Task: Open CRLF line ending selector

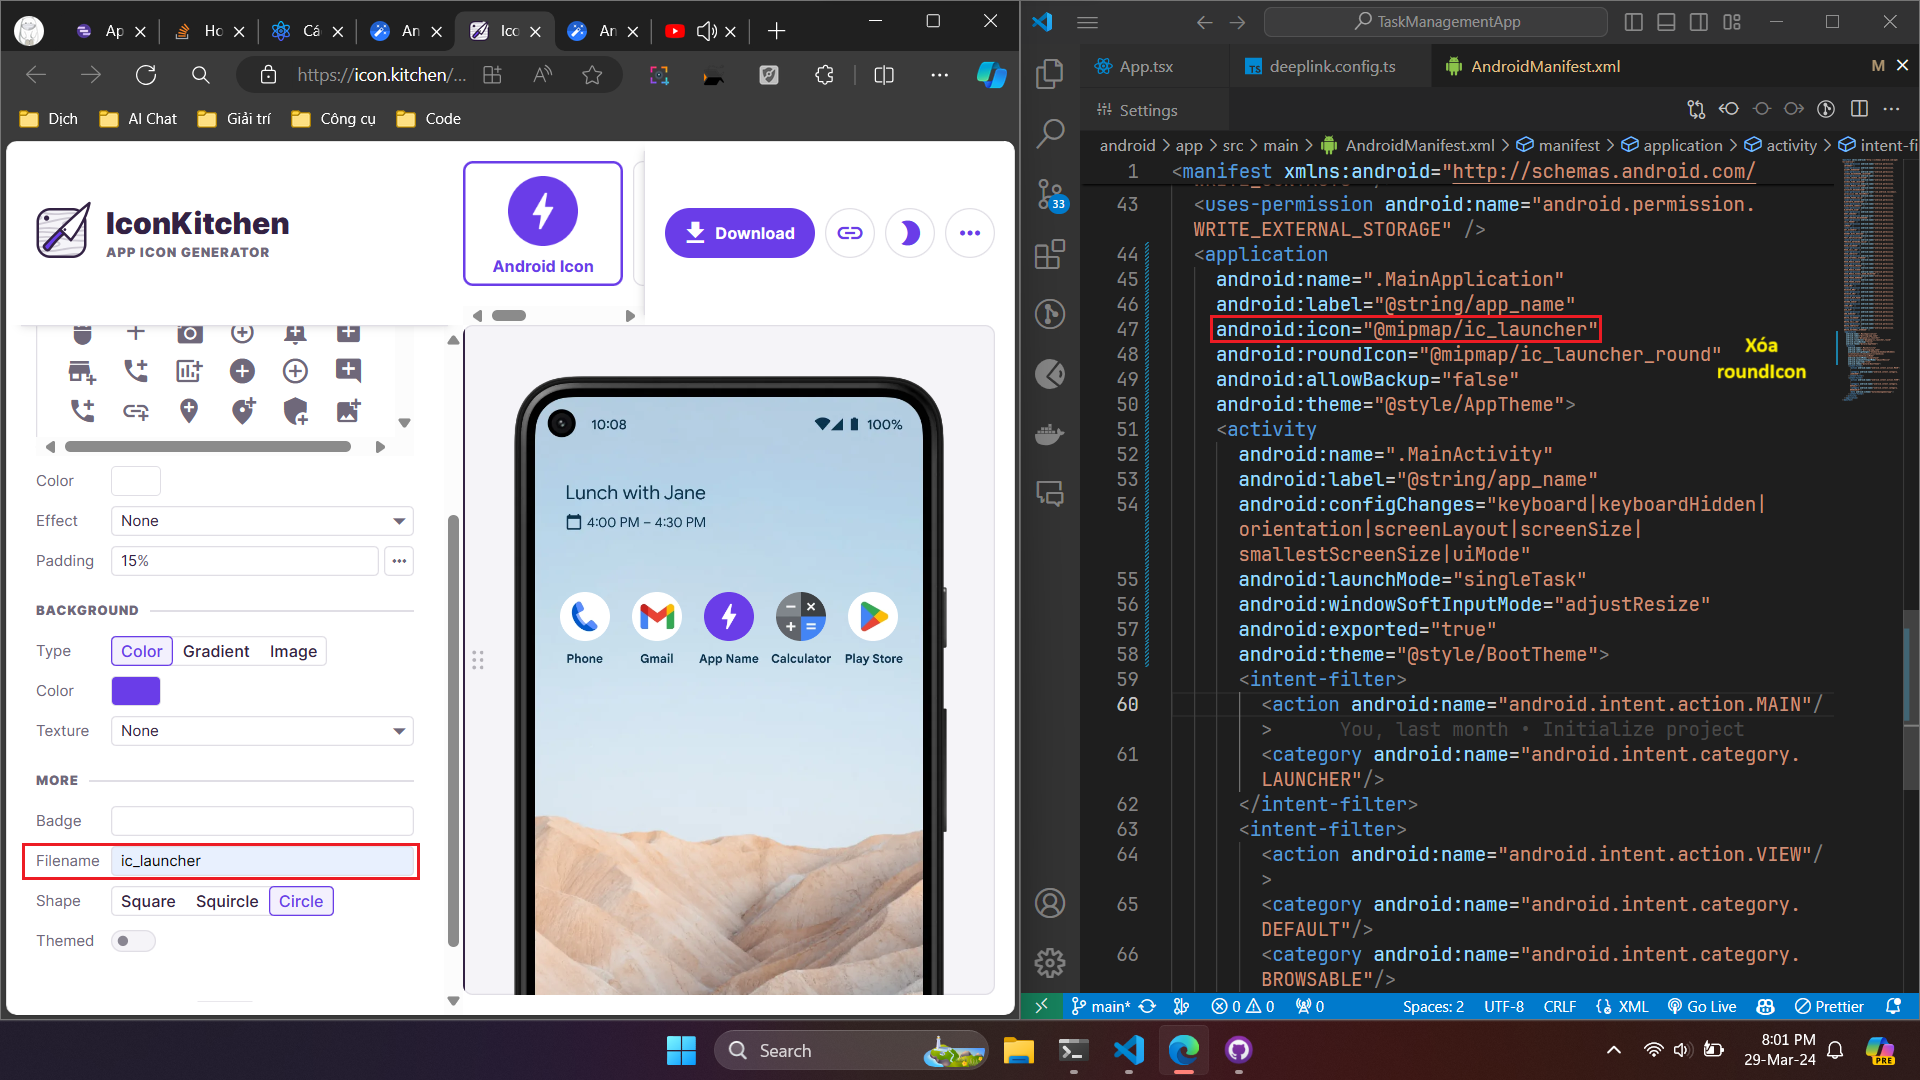Action: tap(1559, 1007)
